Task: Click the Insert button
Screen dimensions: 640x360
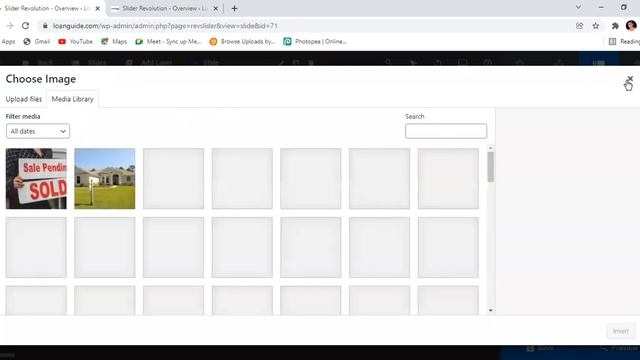Action: coord(621,331)
